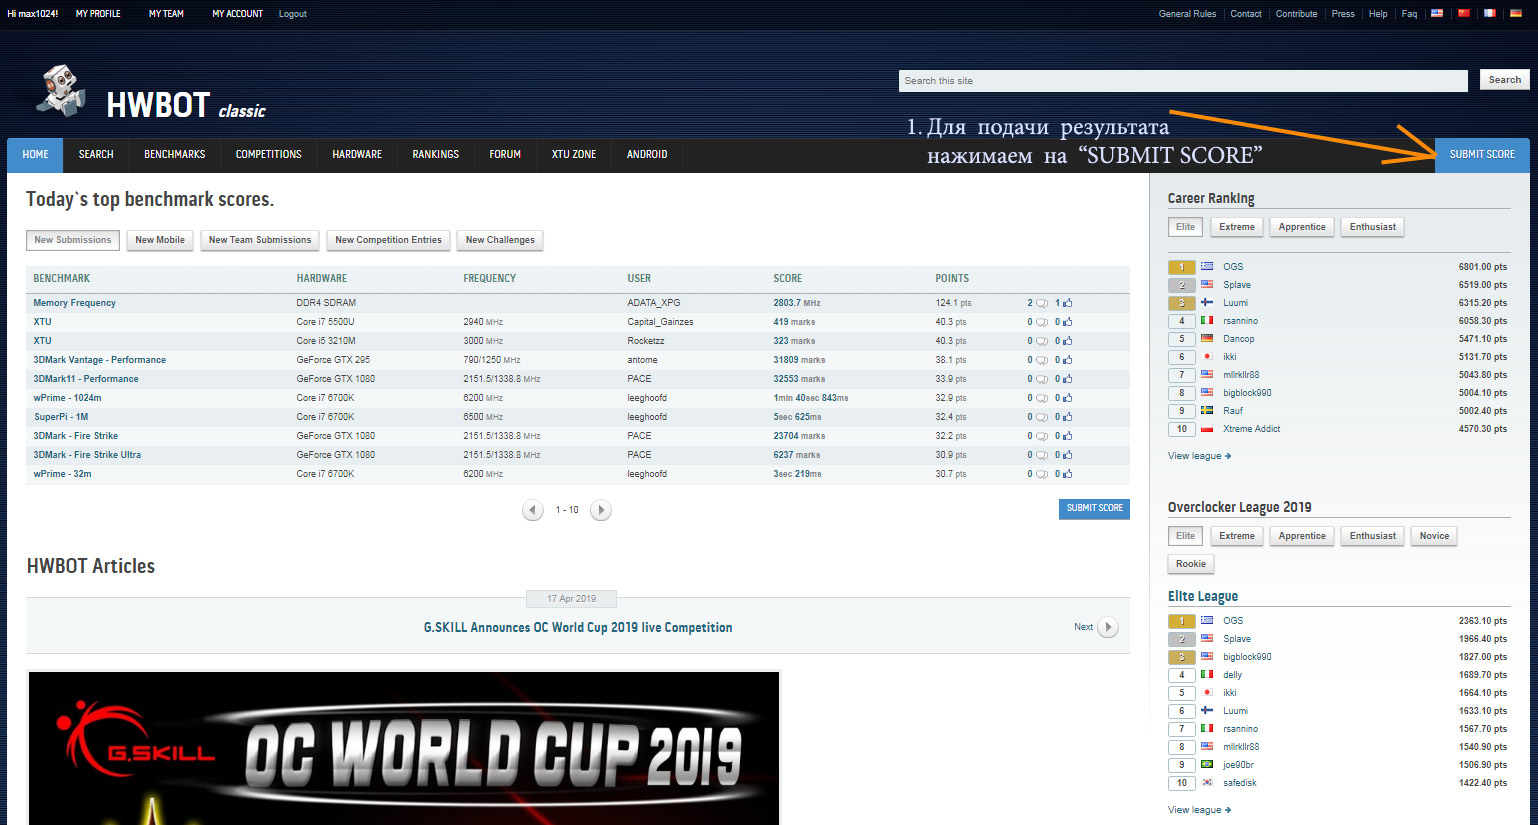Click SUBMIT SCORE button below the scores table

(1094, 509)
